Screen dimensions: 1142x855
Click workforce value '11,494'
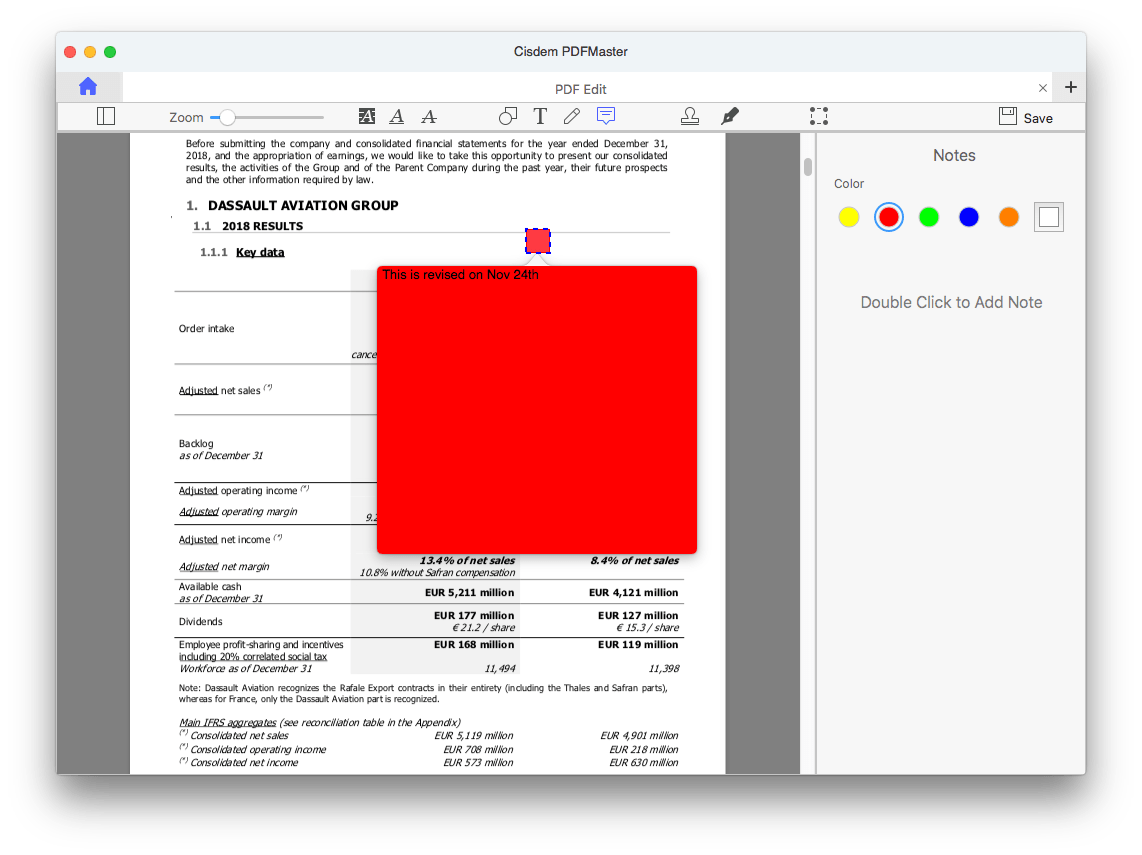tap(500, 668)
